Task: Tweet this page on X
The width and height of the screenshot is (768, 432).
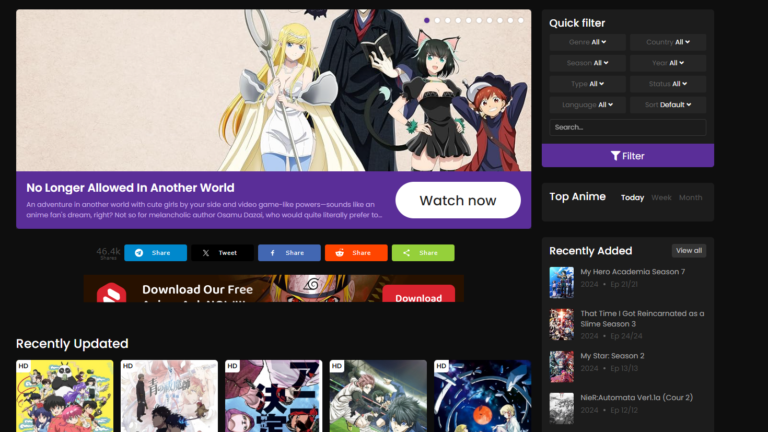Action: (222, 253)
